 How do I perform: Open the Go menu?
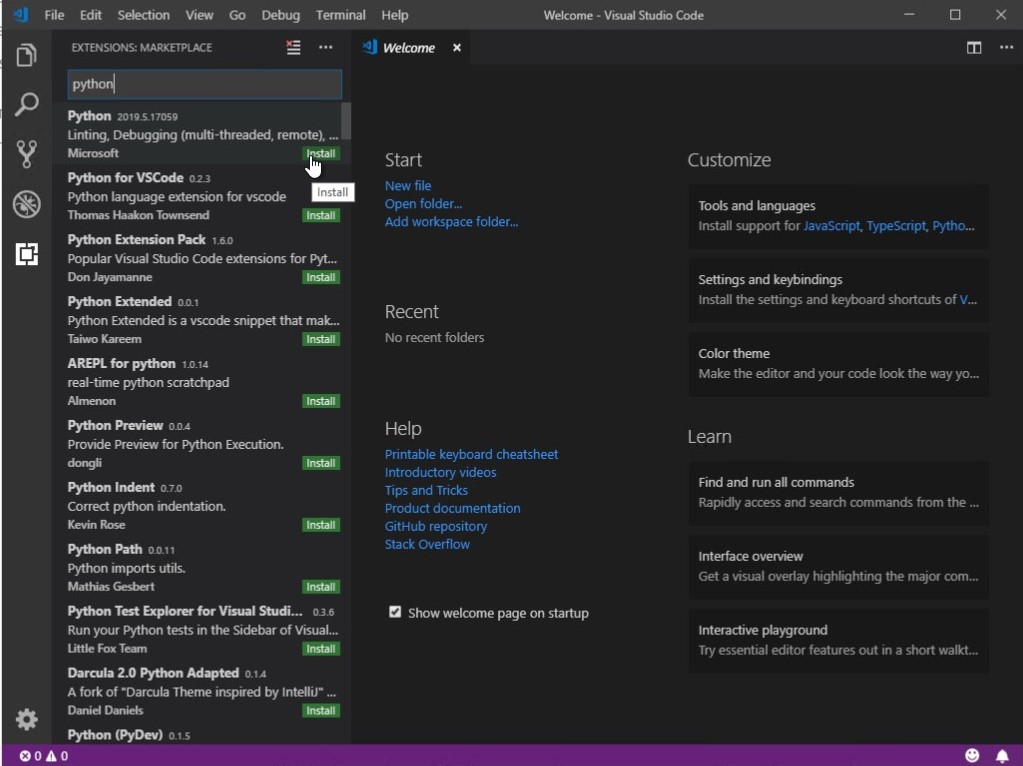(237, 15)
